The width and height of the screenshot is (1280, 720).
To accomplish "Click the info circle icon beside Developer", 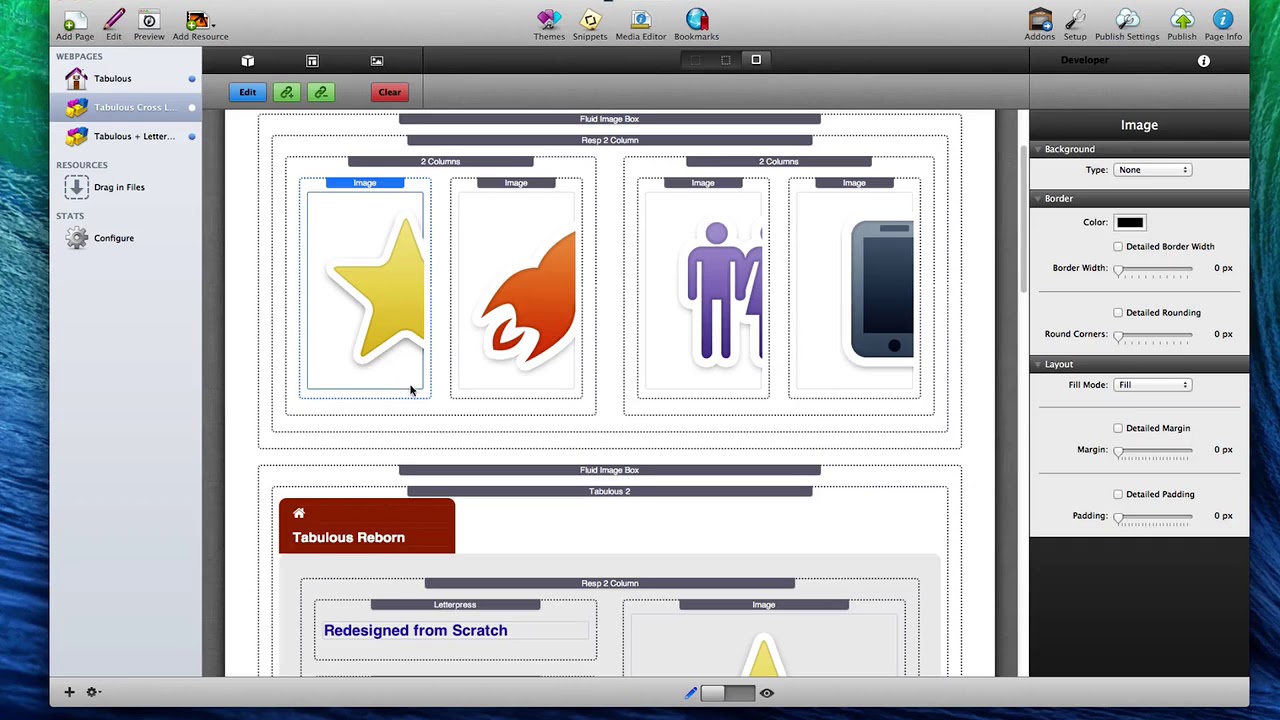I will tap(1204, 61).
